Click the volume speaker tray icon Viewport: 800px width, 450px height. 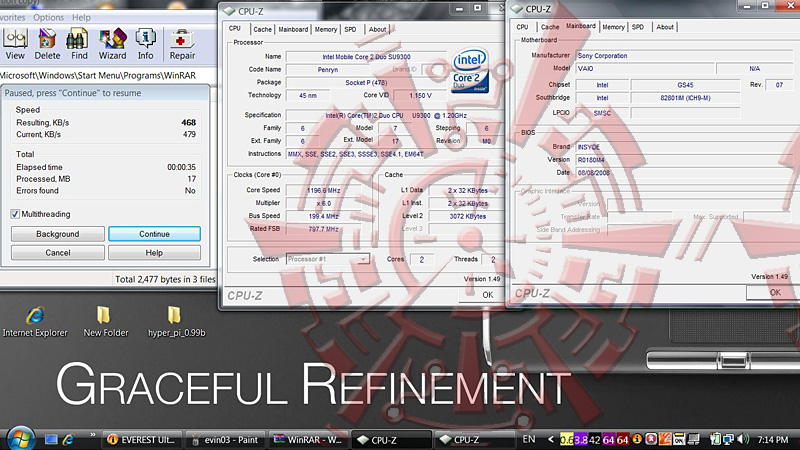(743, 439)
